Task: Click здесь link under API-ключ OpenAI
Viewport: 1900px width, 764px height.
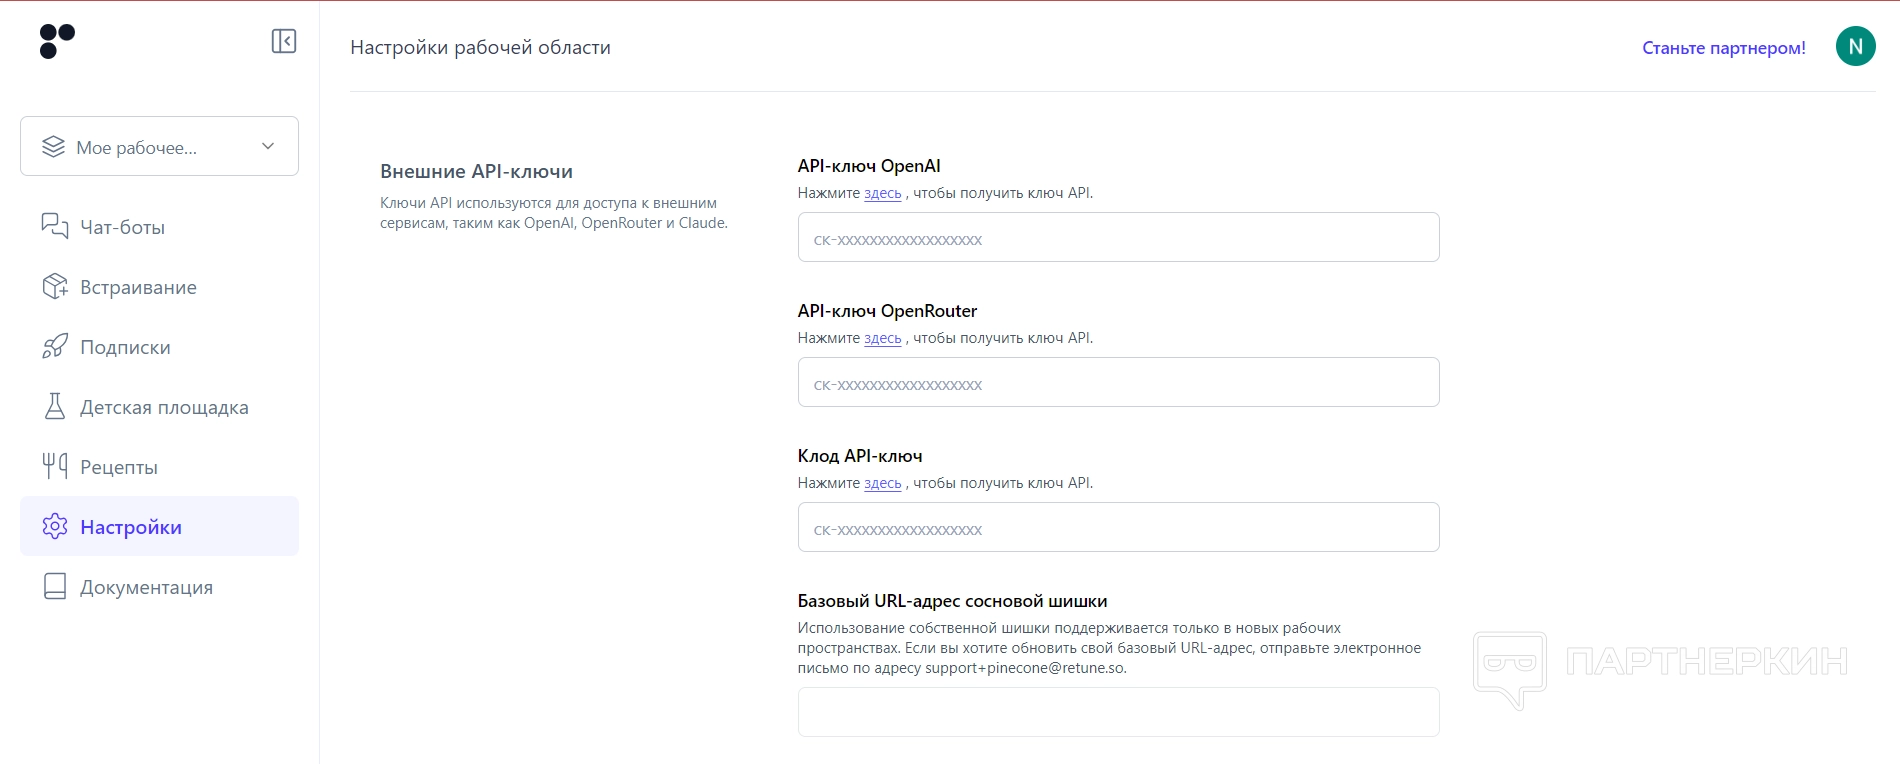Action: click(x=882, y=194)
